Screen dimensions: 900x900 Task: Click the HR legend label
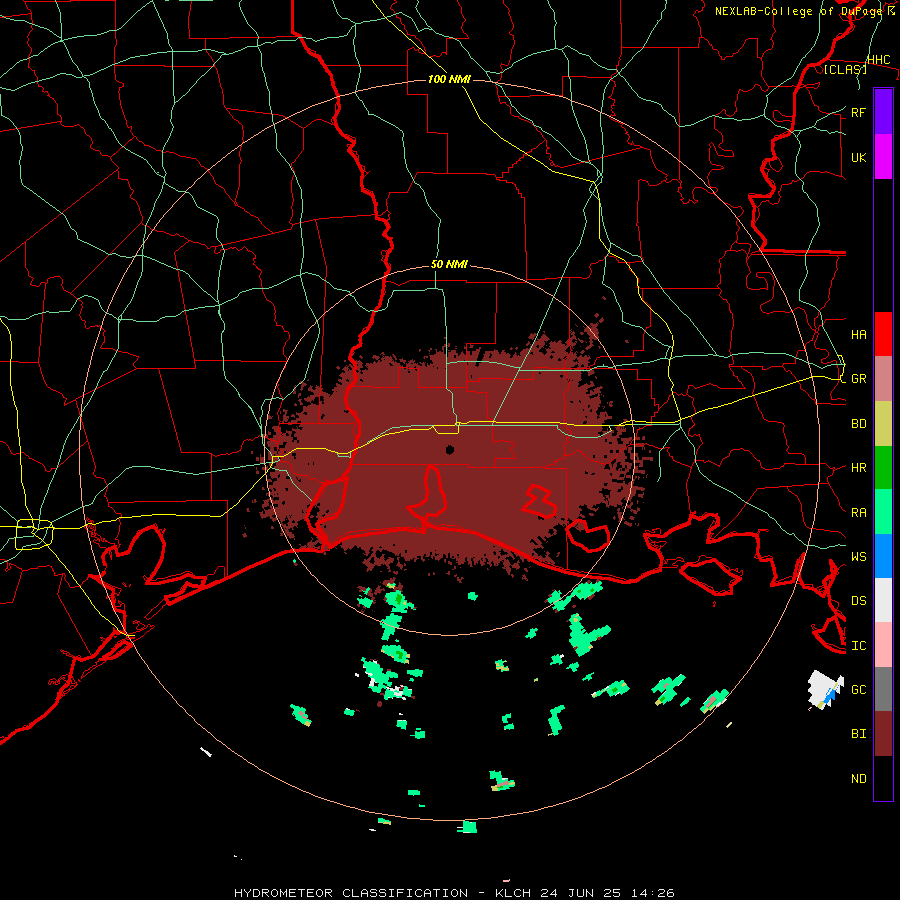click(x=858, y=468)
